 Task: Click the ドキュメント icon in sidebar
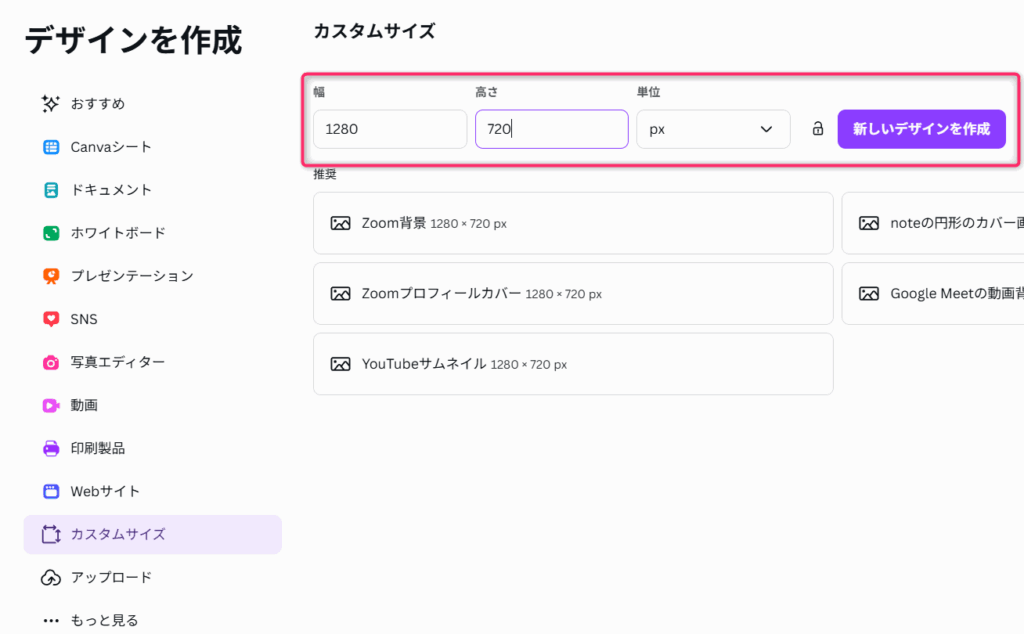coord(51,190)
